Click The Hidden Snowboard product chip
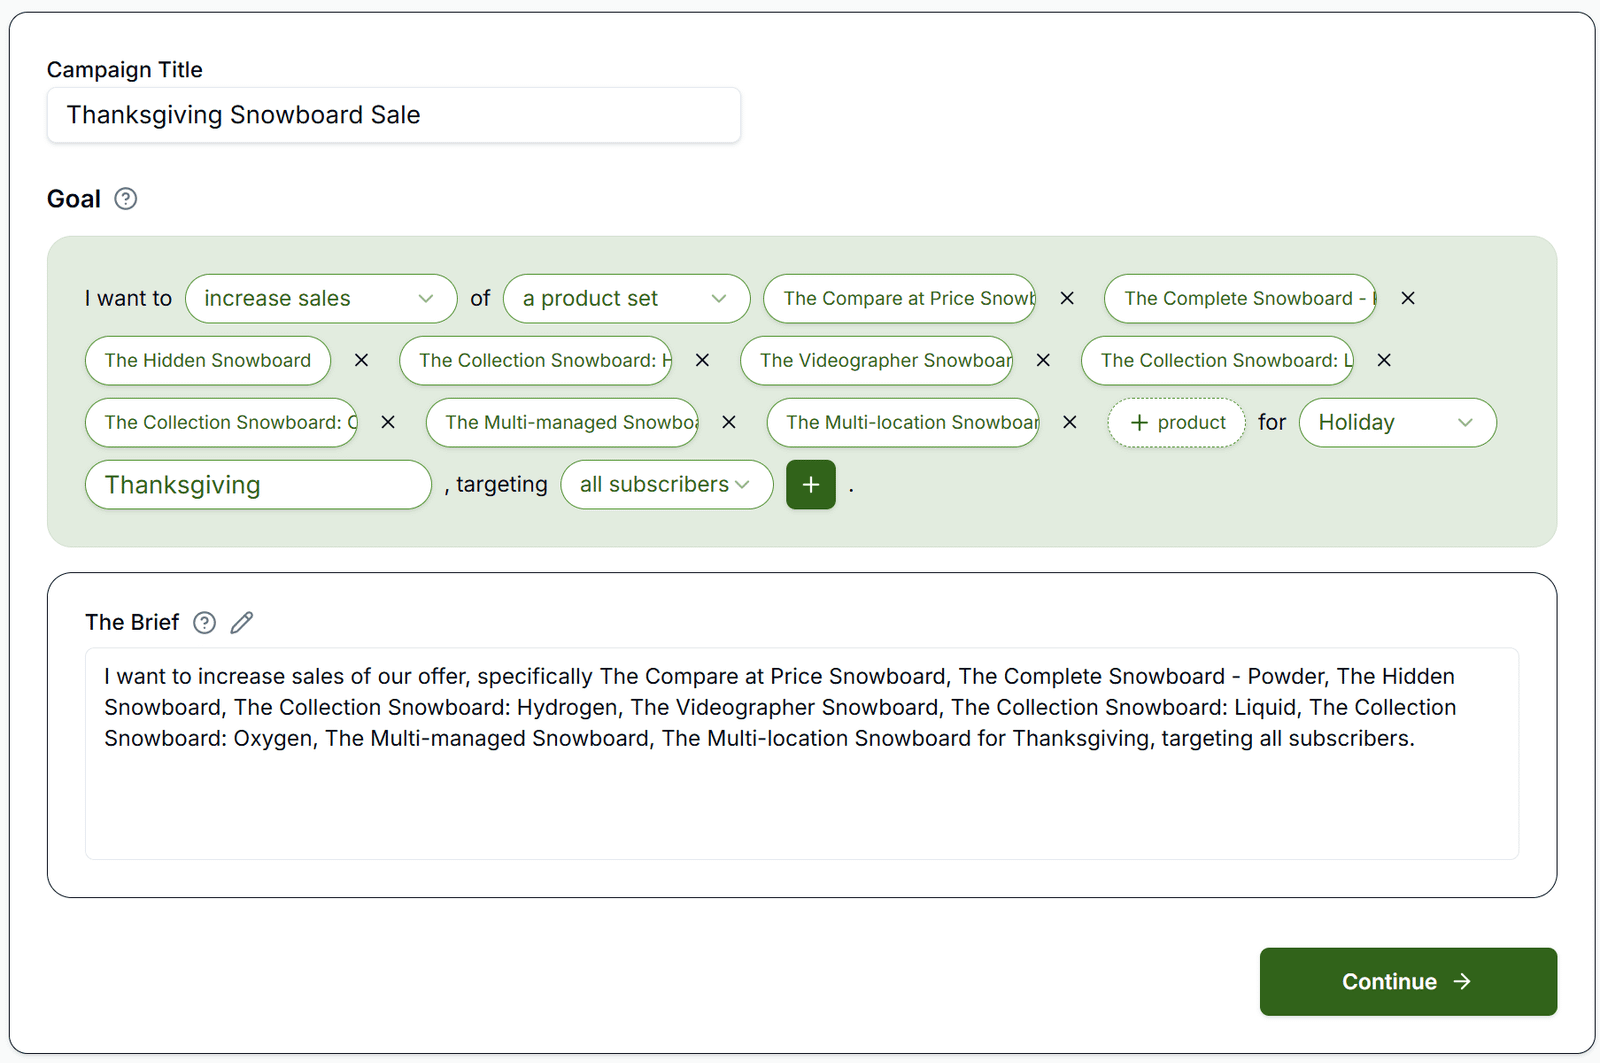Image resolution: width=1600 pixels, height=1063 pixels. click(208, 361)
